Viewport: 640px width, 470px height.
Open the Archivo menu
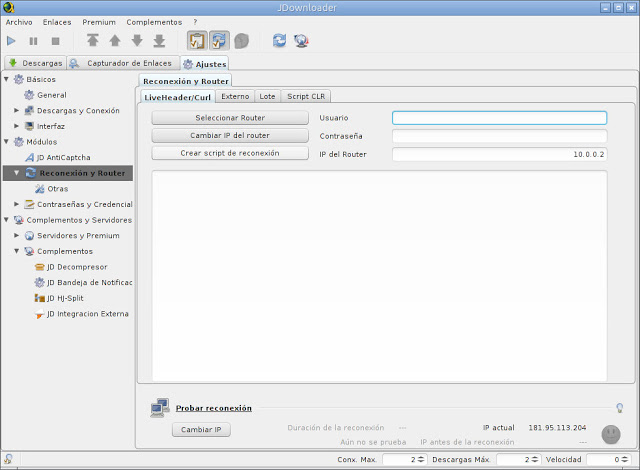[x=19, y=22]
